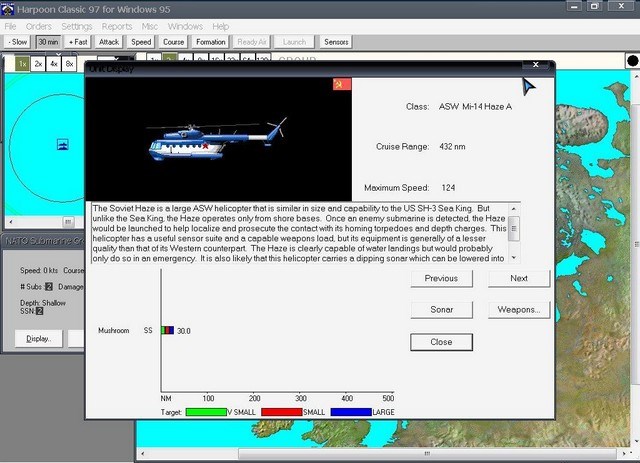640x463 pixels.
Task: Click the Harpoon app icon in title bar
Action: (10, 8)
